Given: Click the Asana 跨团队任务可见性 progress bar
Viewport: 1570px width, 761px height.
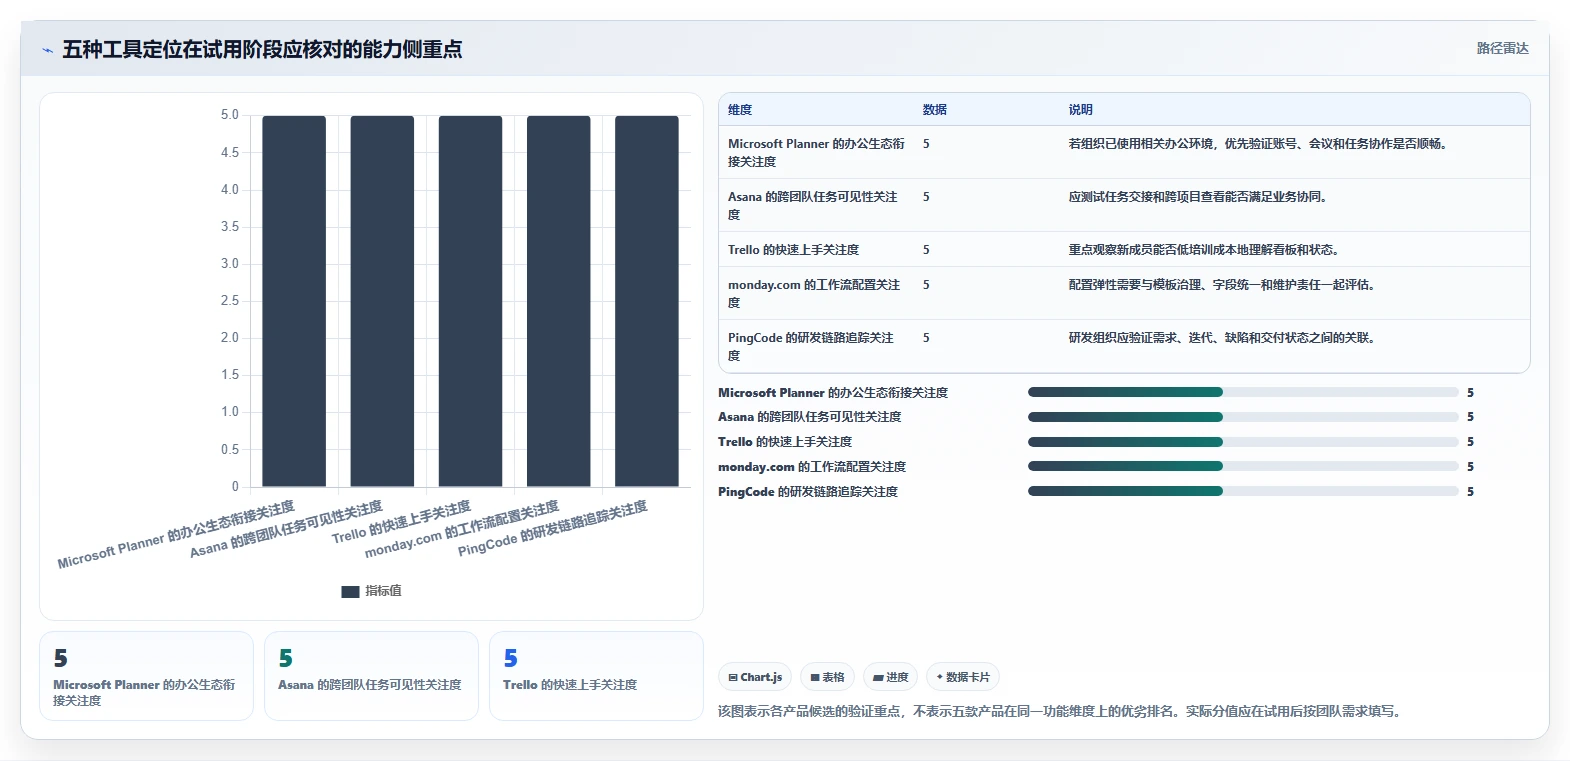Looking at the screenshot, I should (1243, 417).
